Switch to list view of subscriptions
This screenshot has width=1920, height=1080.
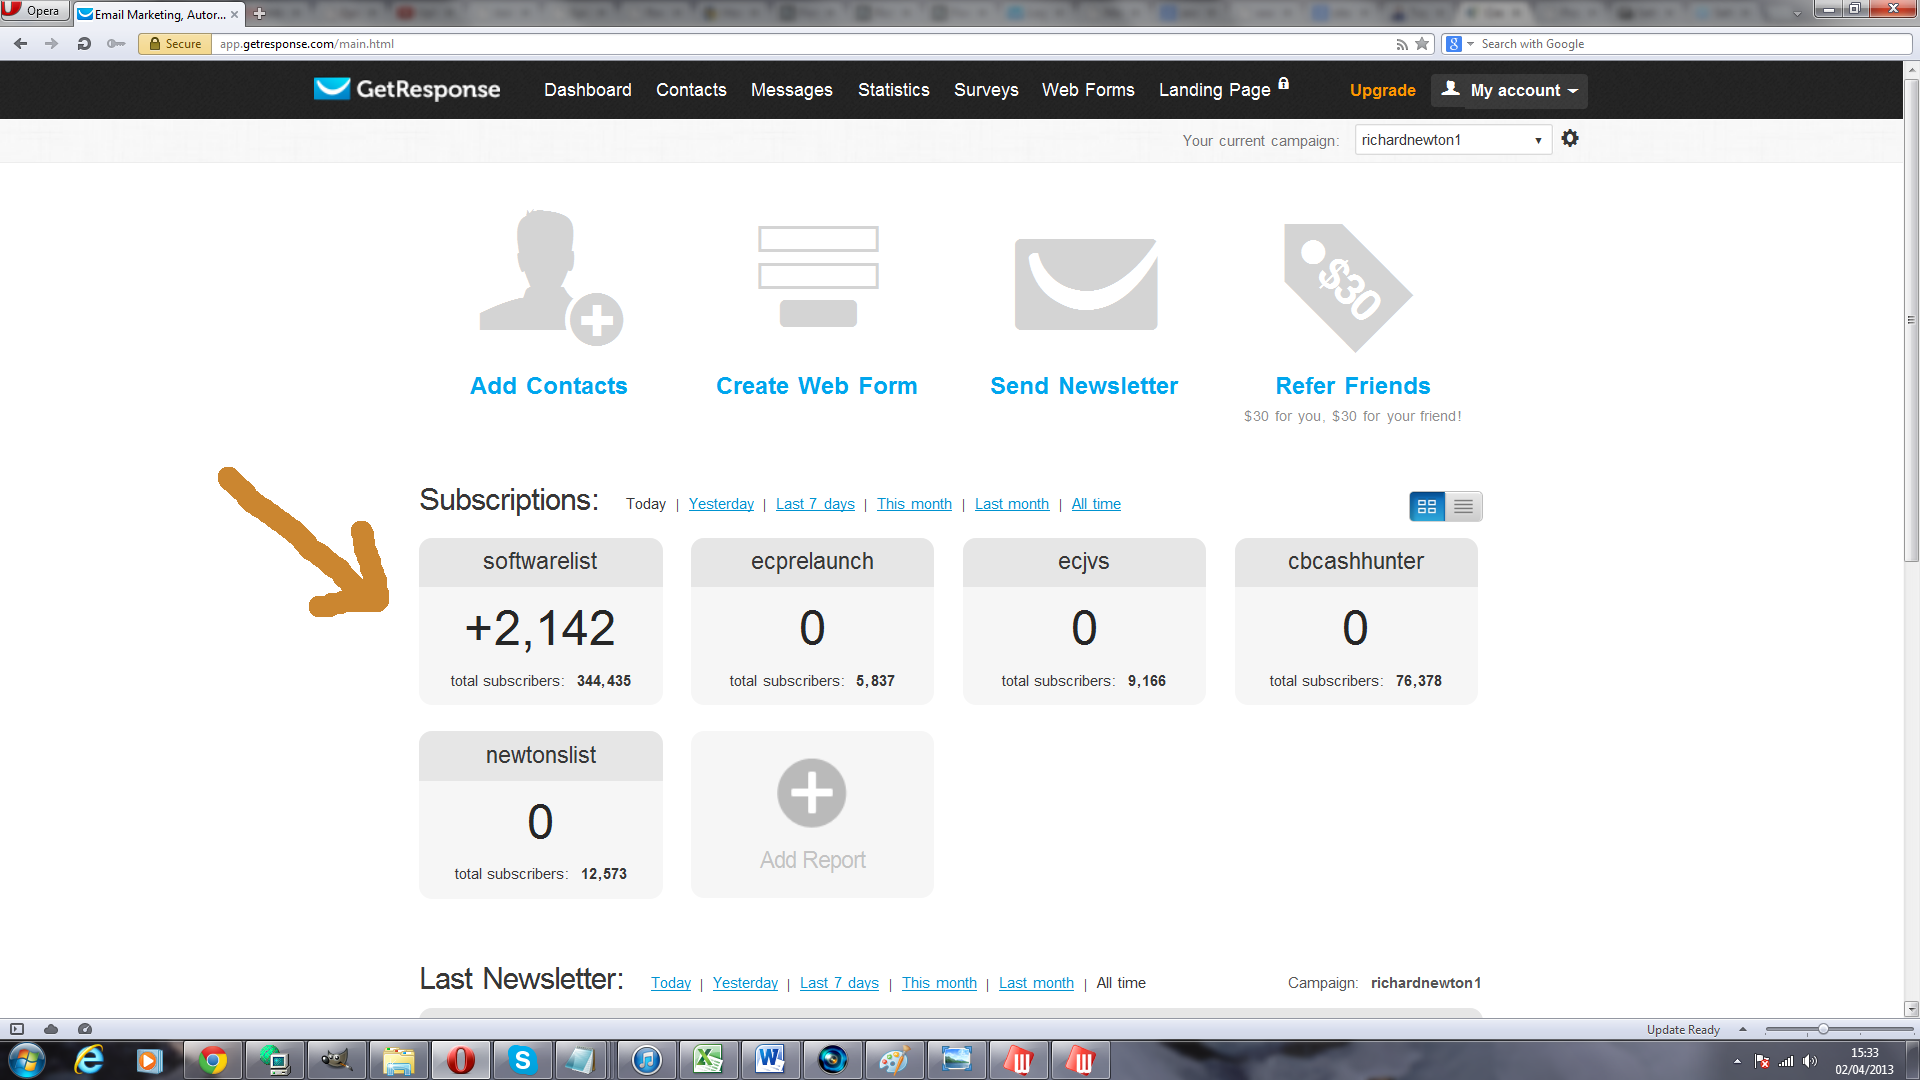pyautogui.click(x=1464, y=507)
